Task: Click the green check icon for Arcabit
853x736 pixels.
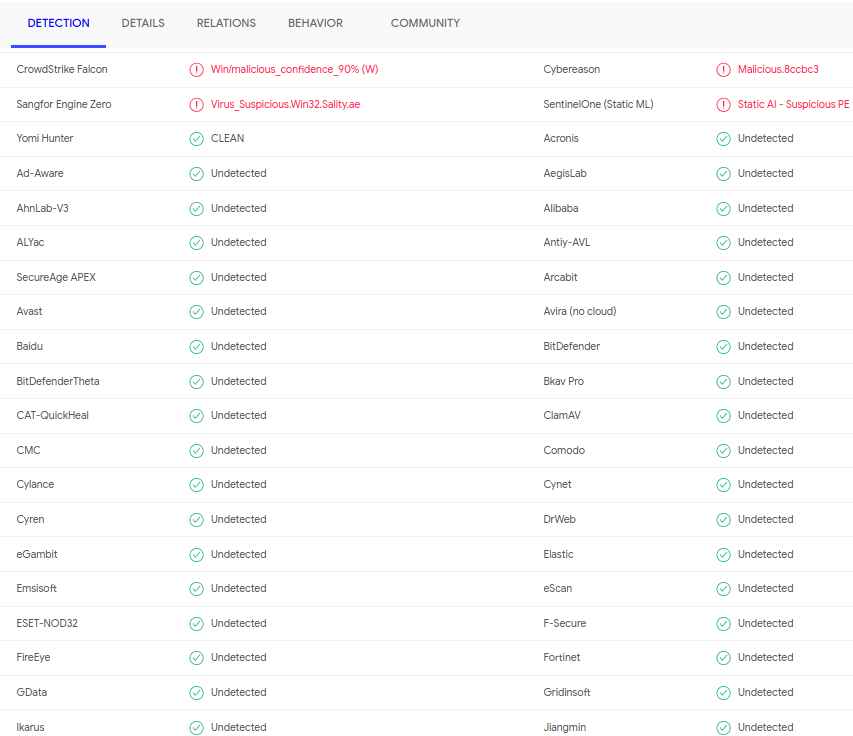Action: 723,277
